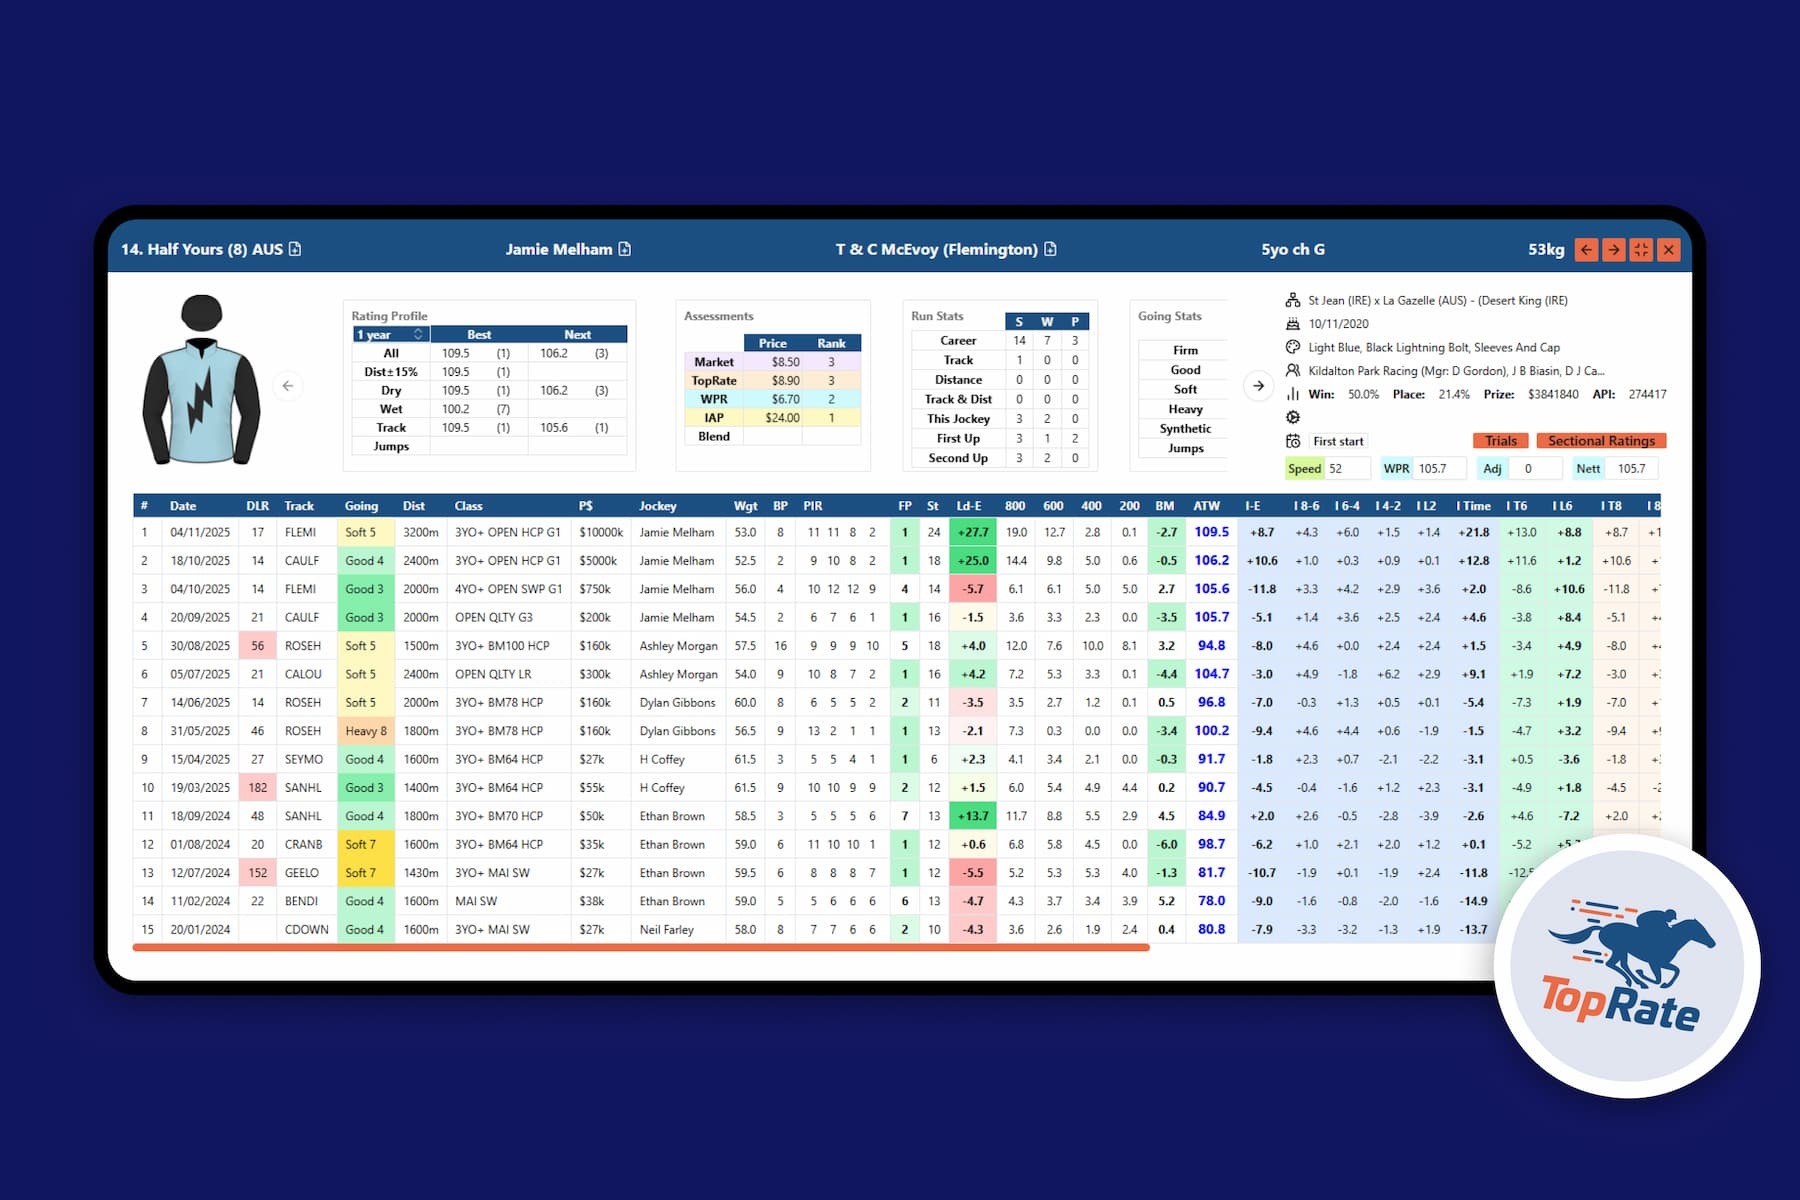The height and width of the screenshot is (1200, 1800).
Task: Select the 04/11/2025 FLEMI run row
Action: coord(897,532)
